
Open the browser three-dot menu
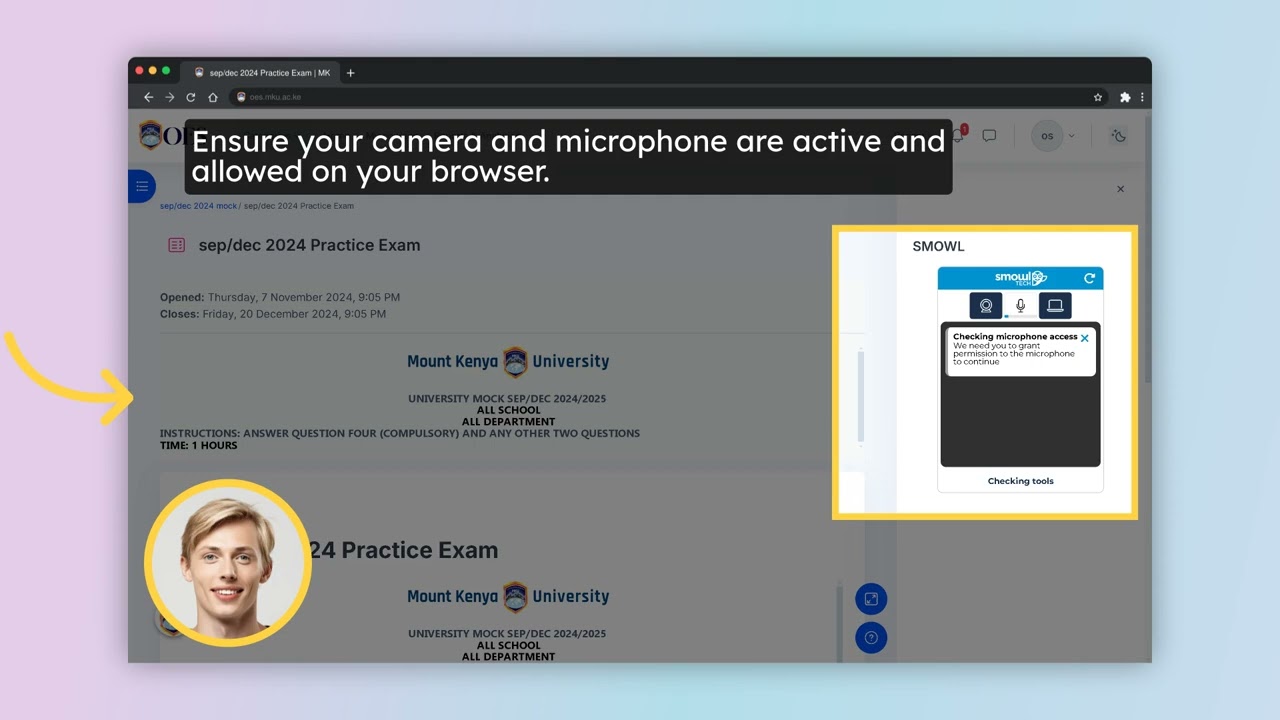tap(1142, 97)
